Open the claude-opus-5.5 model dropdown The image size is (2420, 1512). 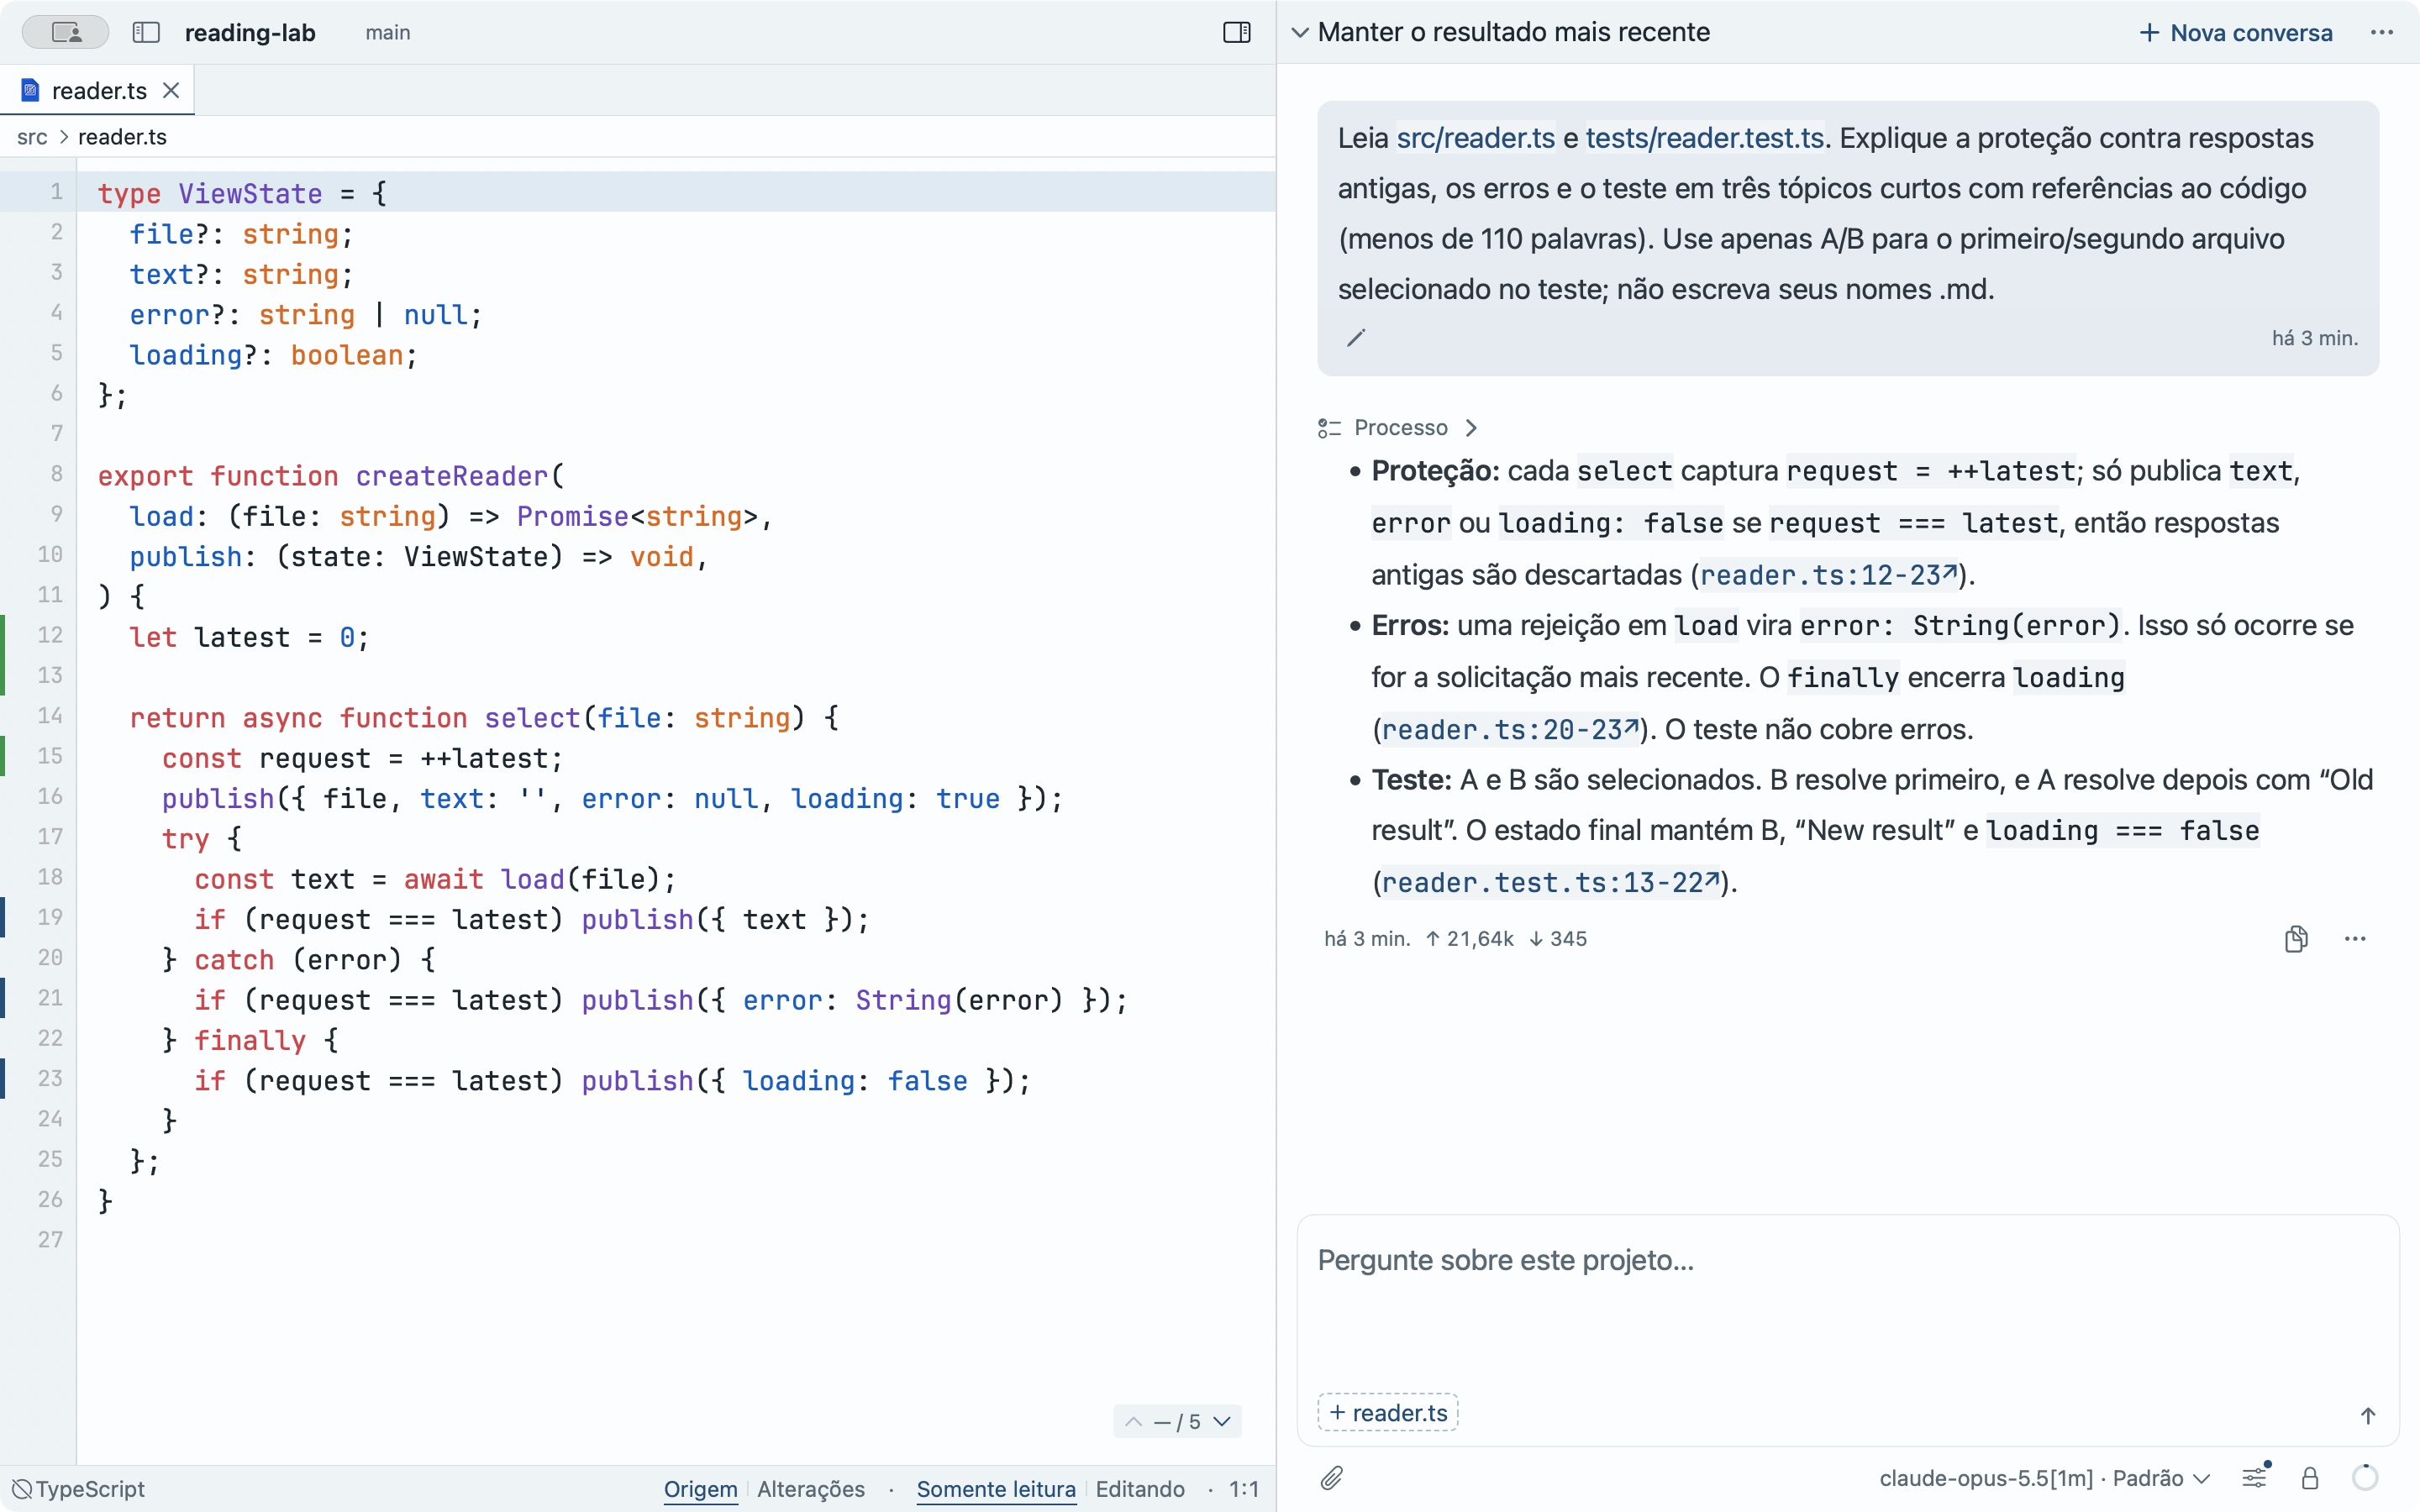point(2044,1478)
